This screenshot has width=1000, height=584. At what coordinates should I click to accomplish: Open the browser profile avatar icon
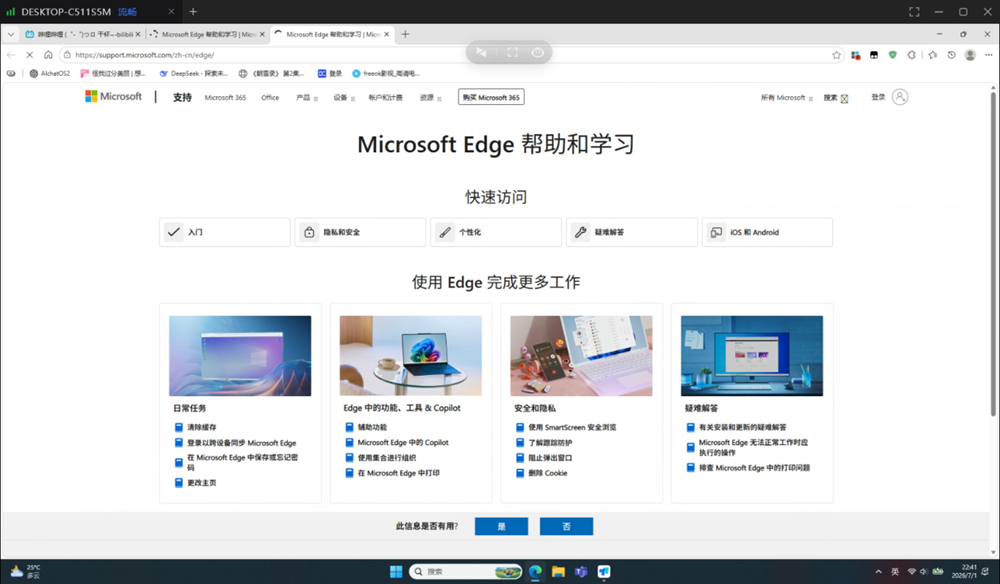coord(970,55)
